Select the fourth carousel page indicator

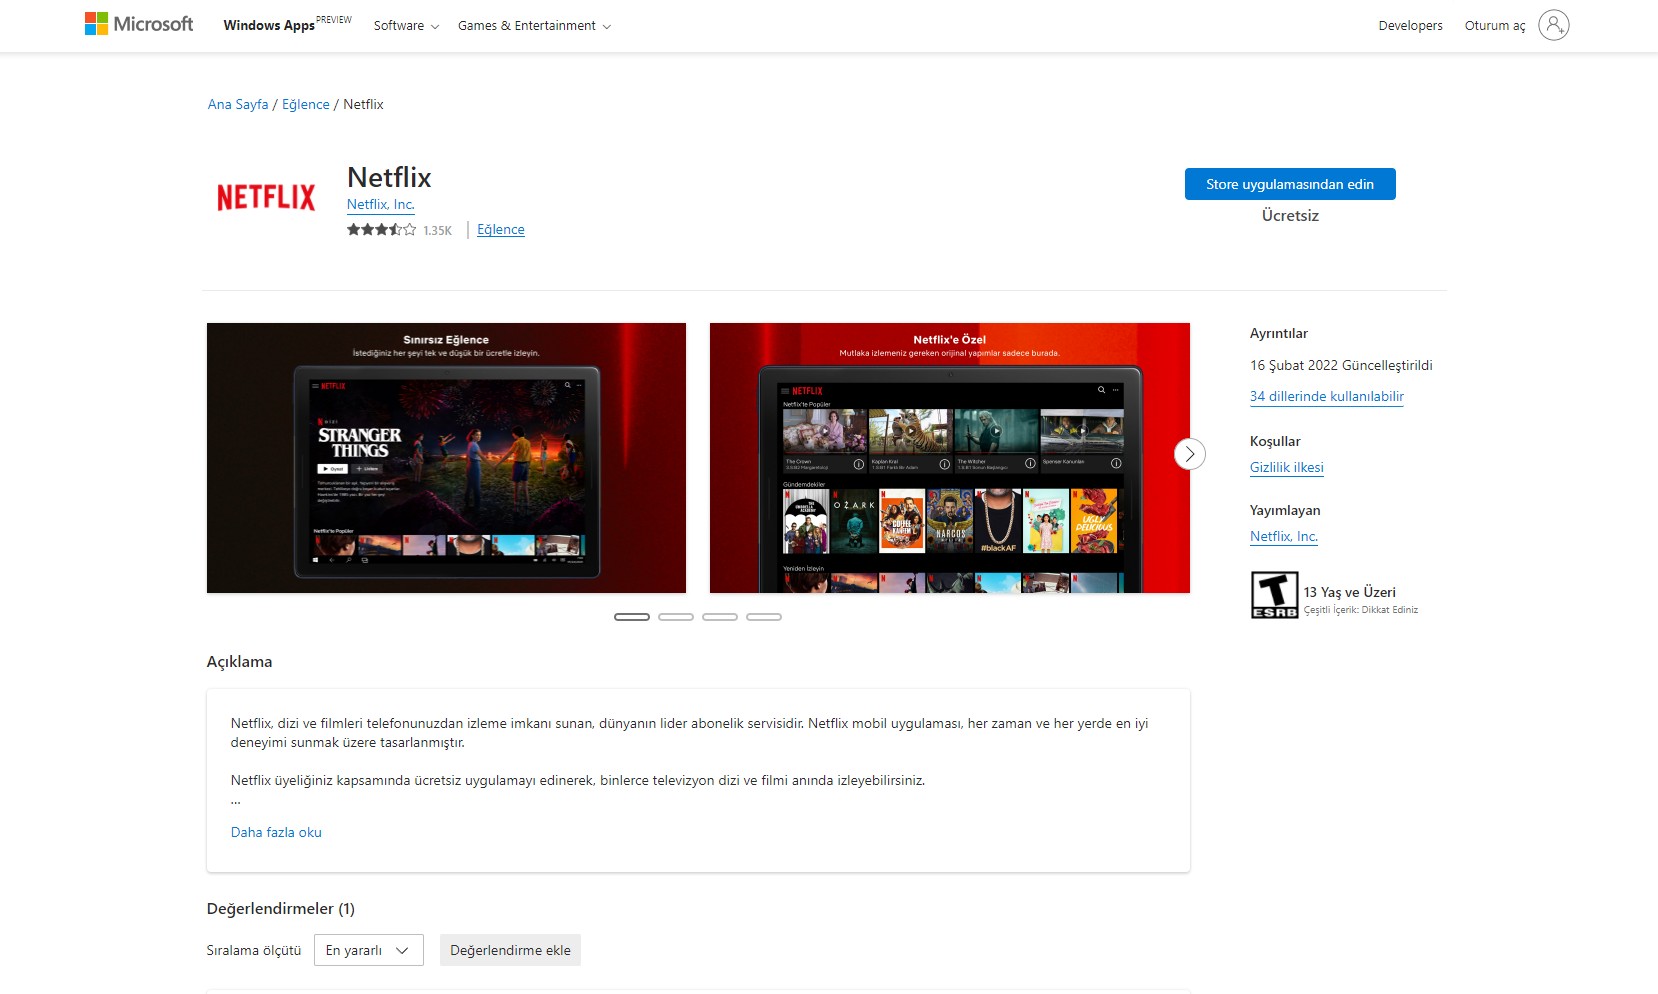pos(764,617)
